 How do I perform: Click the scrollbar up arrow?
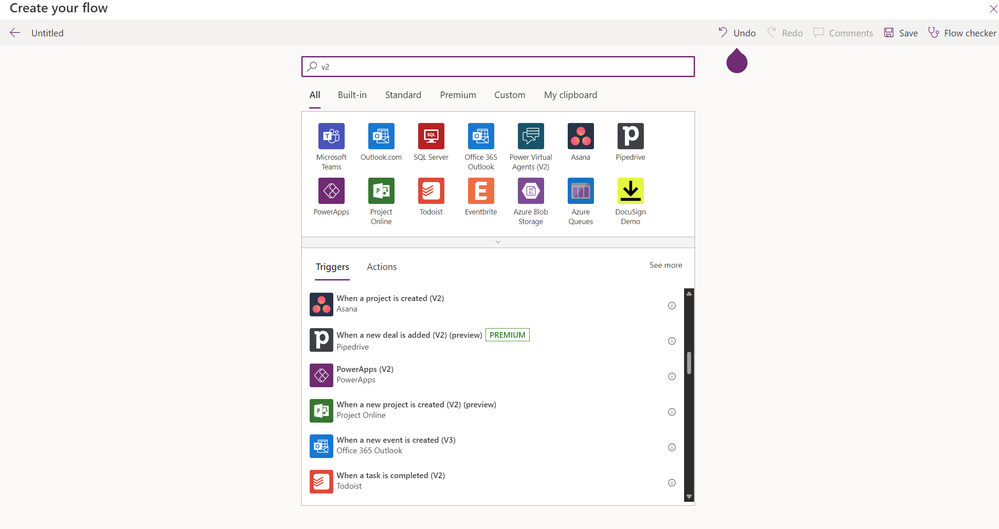[x=689, y=294]
